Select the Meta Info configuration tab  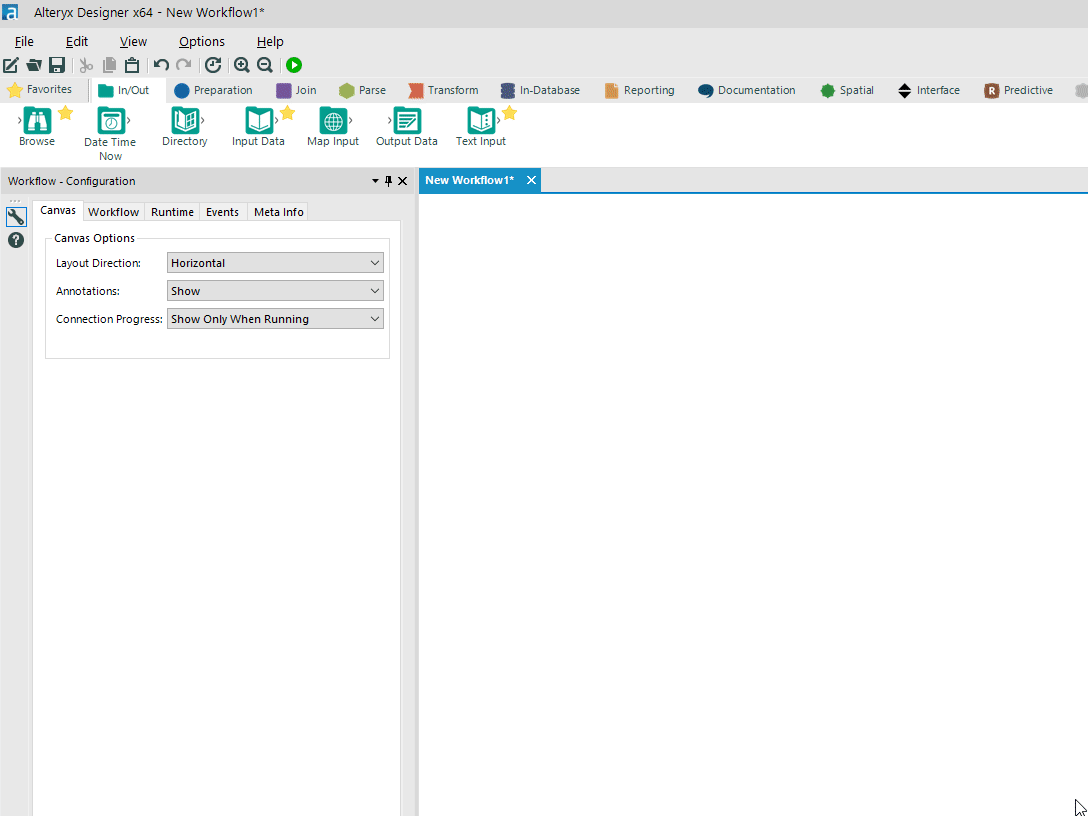[x=279, y=212]
